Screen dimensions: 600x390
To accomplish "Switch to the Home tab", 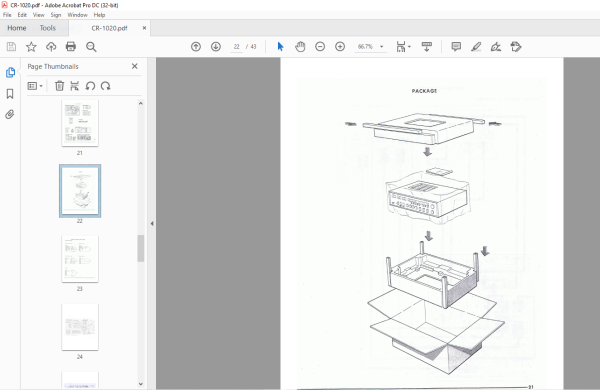I will click(17, 28).
